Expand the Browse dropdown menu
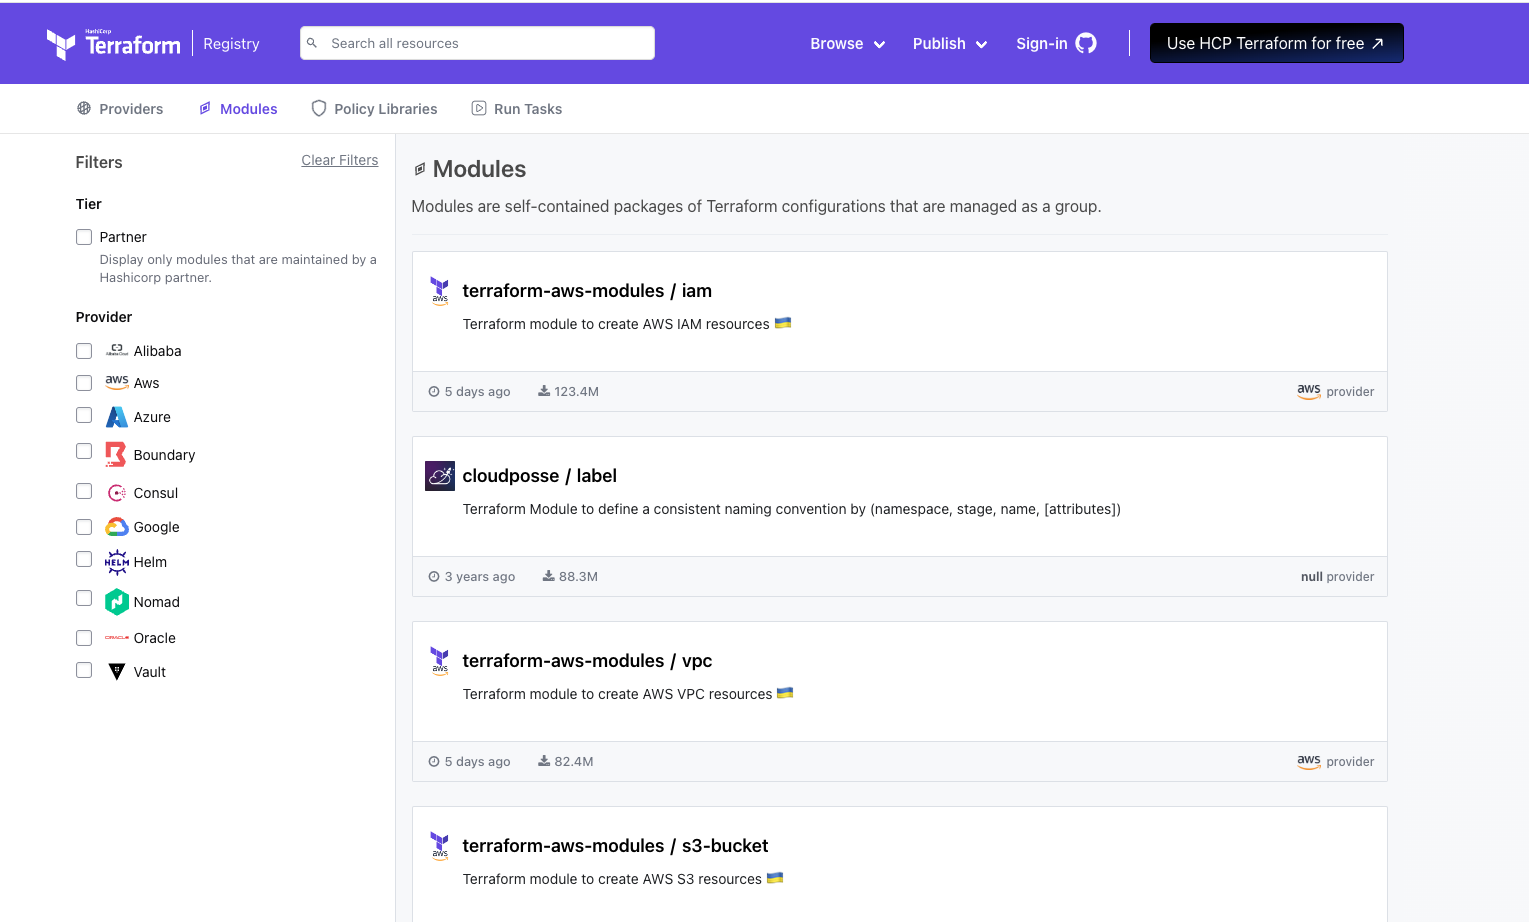This screenshot has height=922, width=1529. (x=848, y=43)
